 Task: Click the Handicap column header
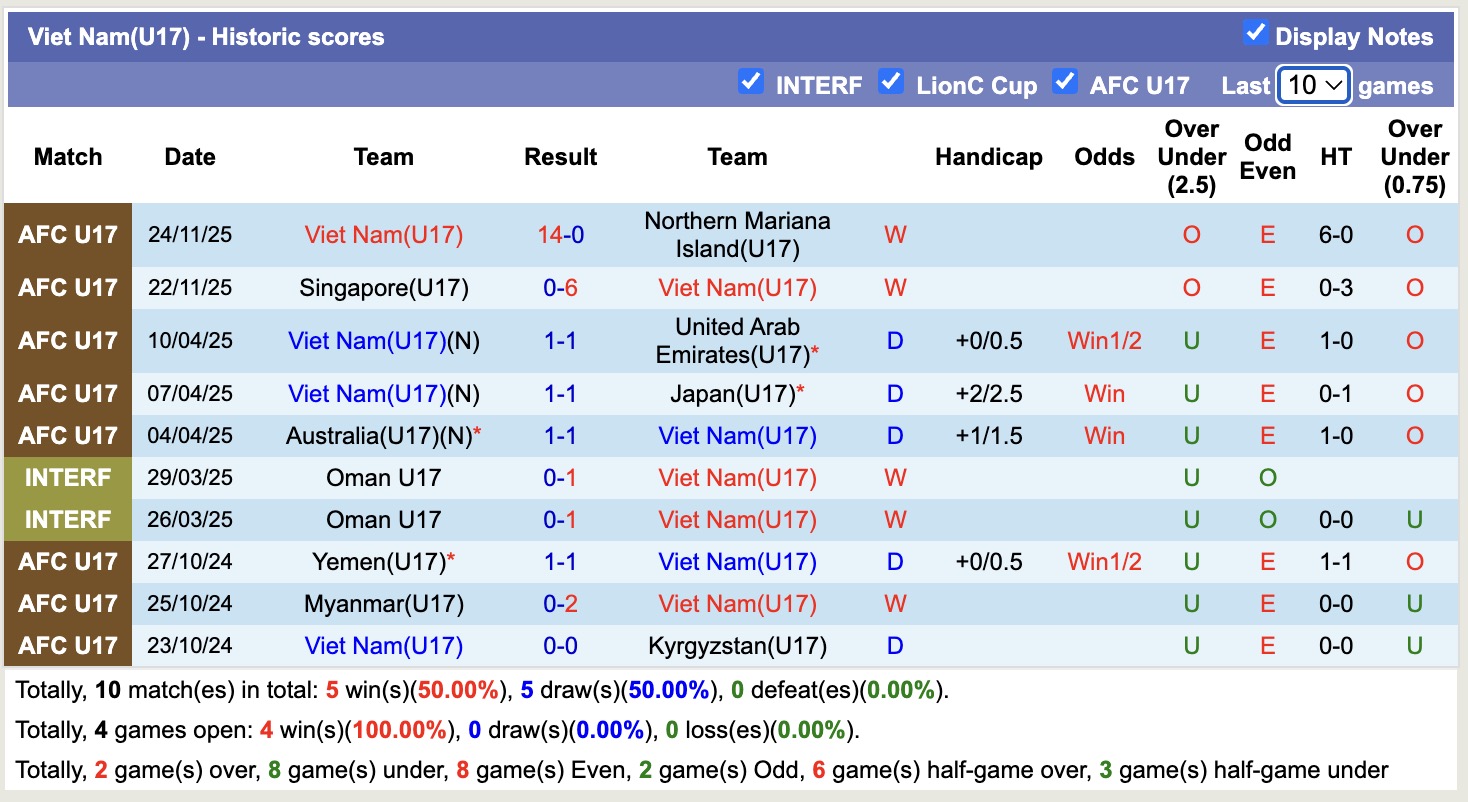989,156
